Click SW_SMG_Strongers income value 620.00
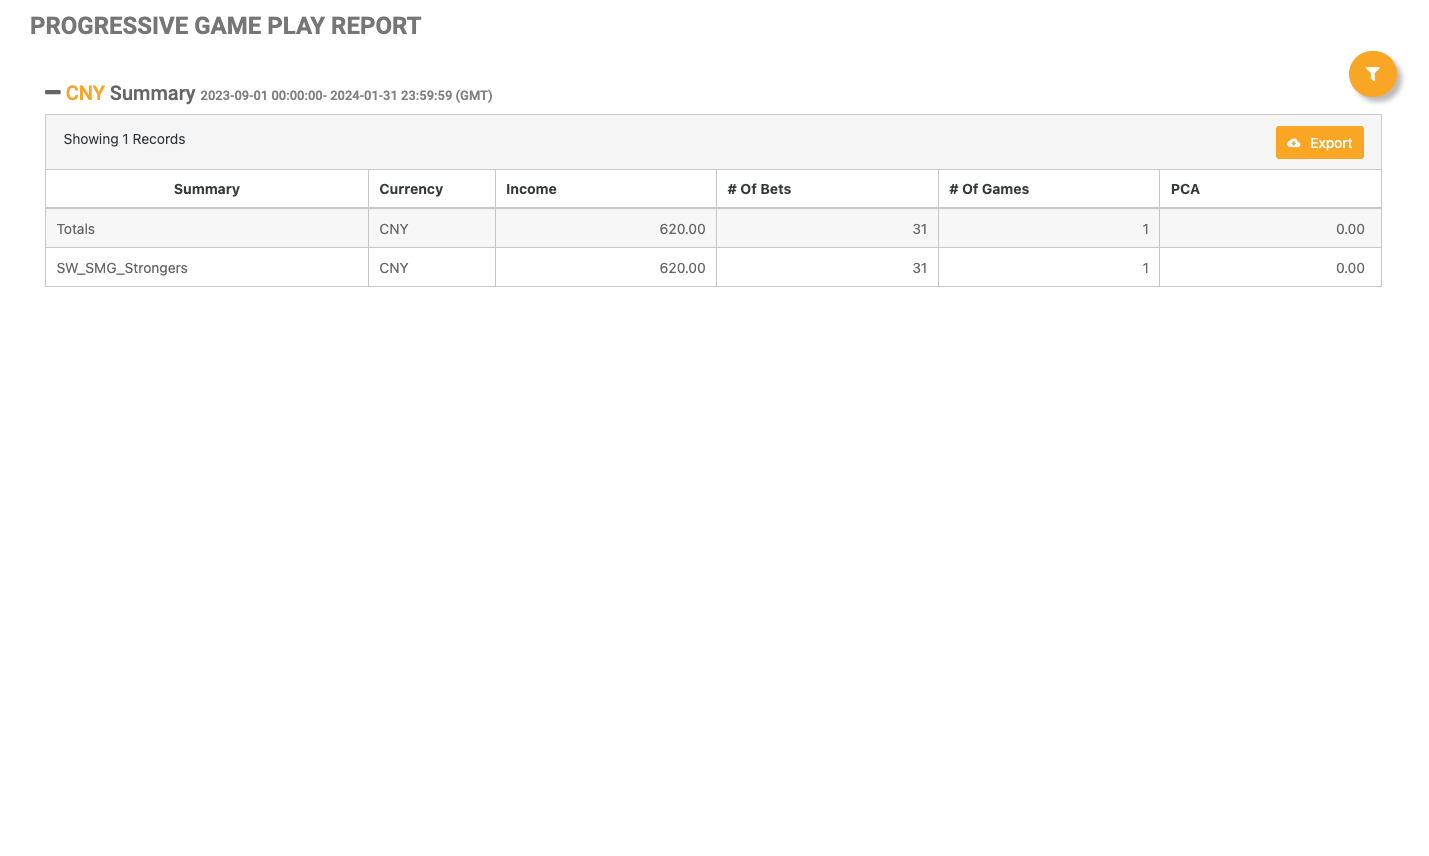The height and width of the screenshot is (856, 1429). click(x=682, y=268)
